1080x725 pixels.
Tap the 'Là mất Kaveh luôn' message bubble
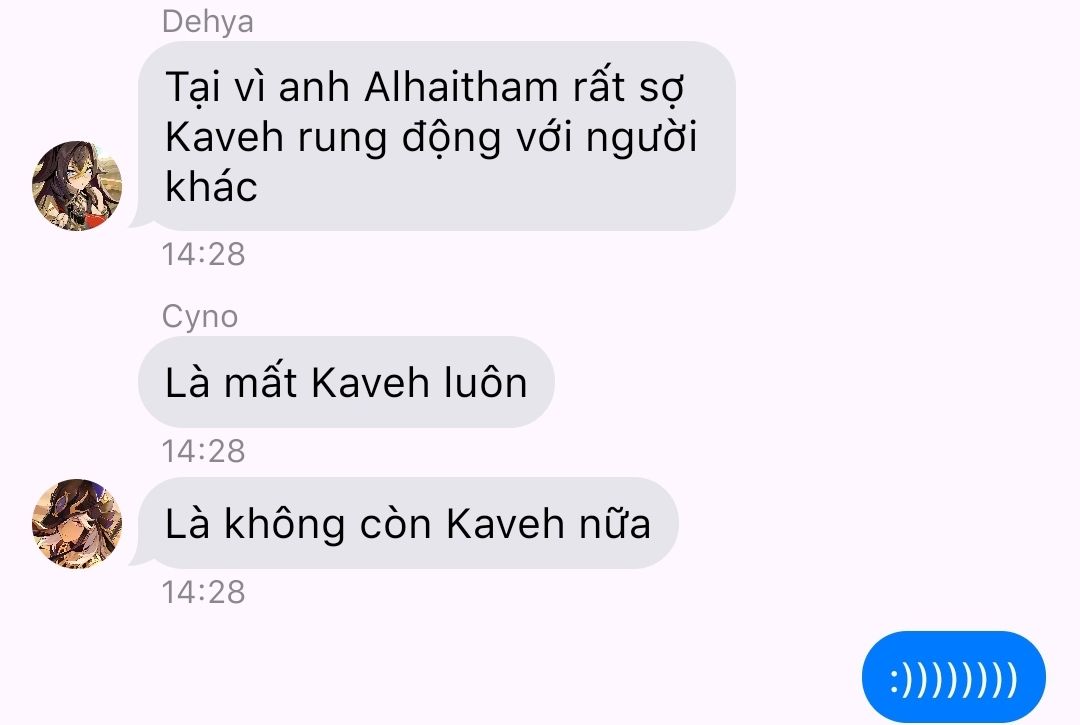(x=346, y=382)
